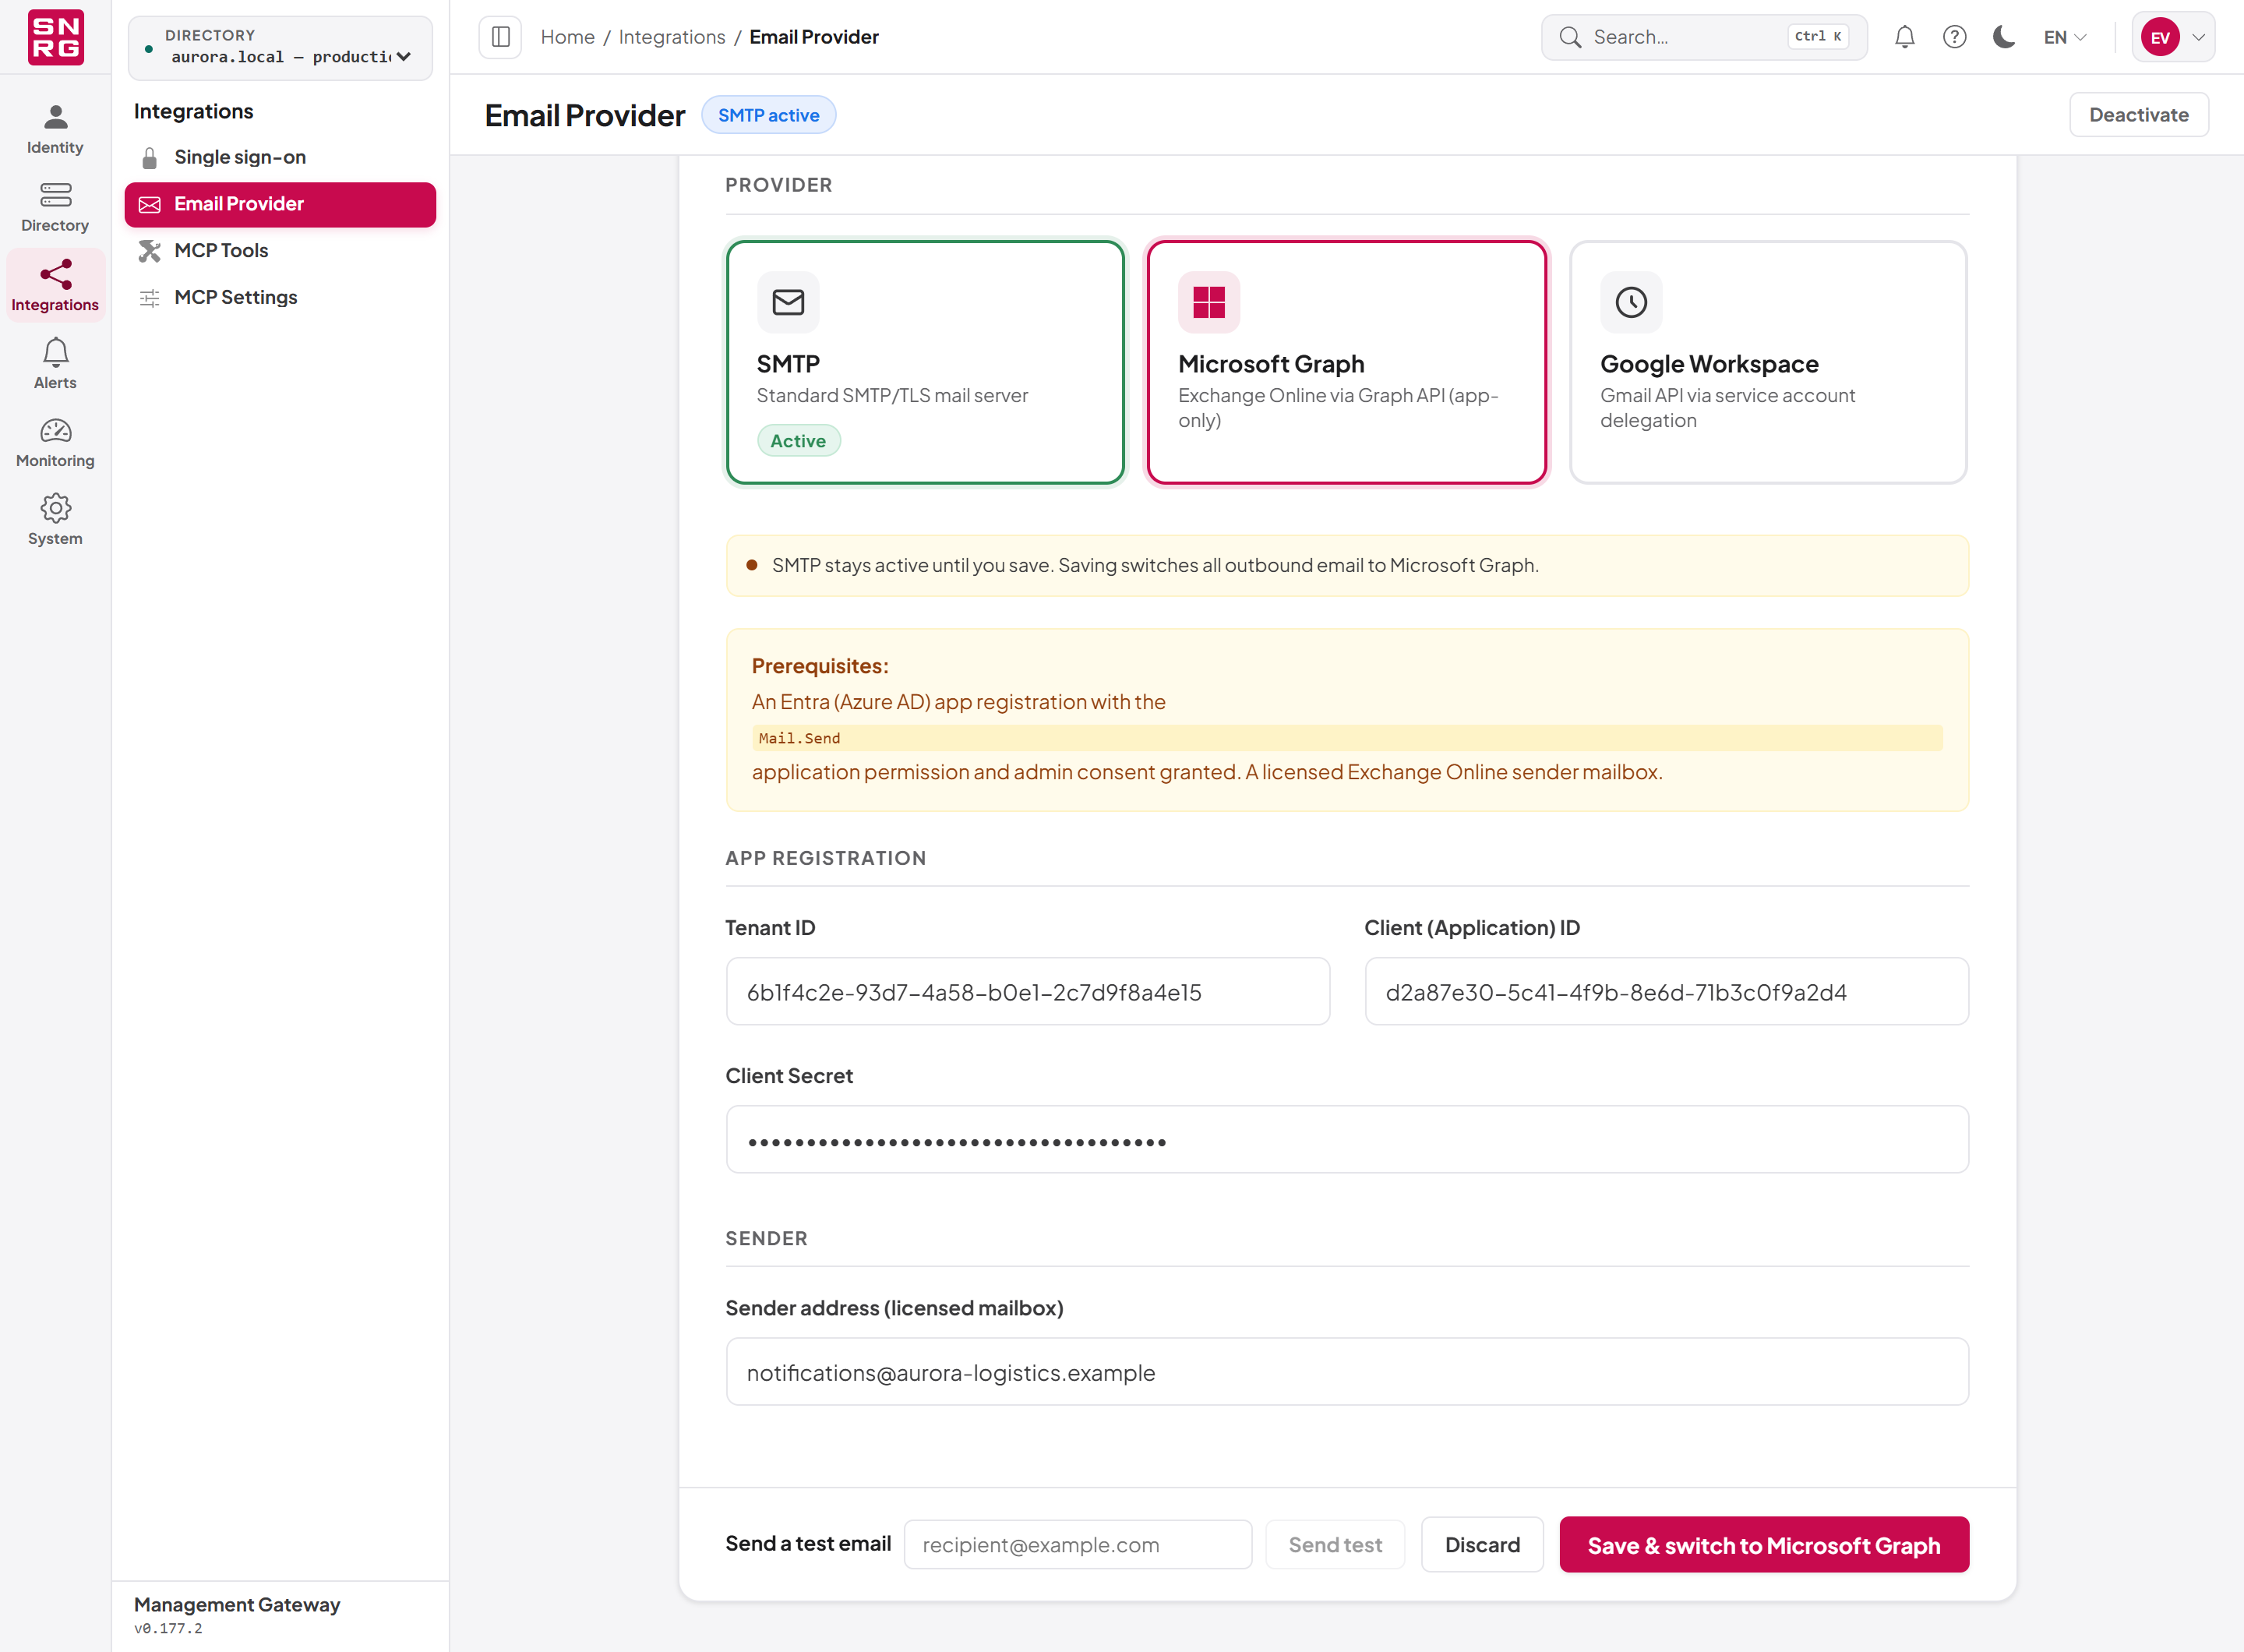Select the Google Workspace provider card
This screenshot has width=2244, height=1652.
[x=1768, y=362]
